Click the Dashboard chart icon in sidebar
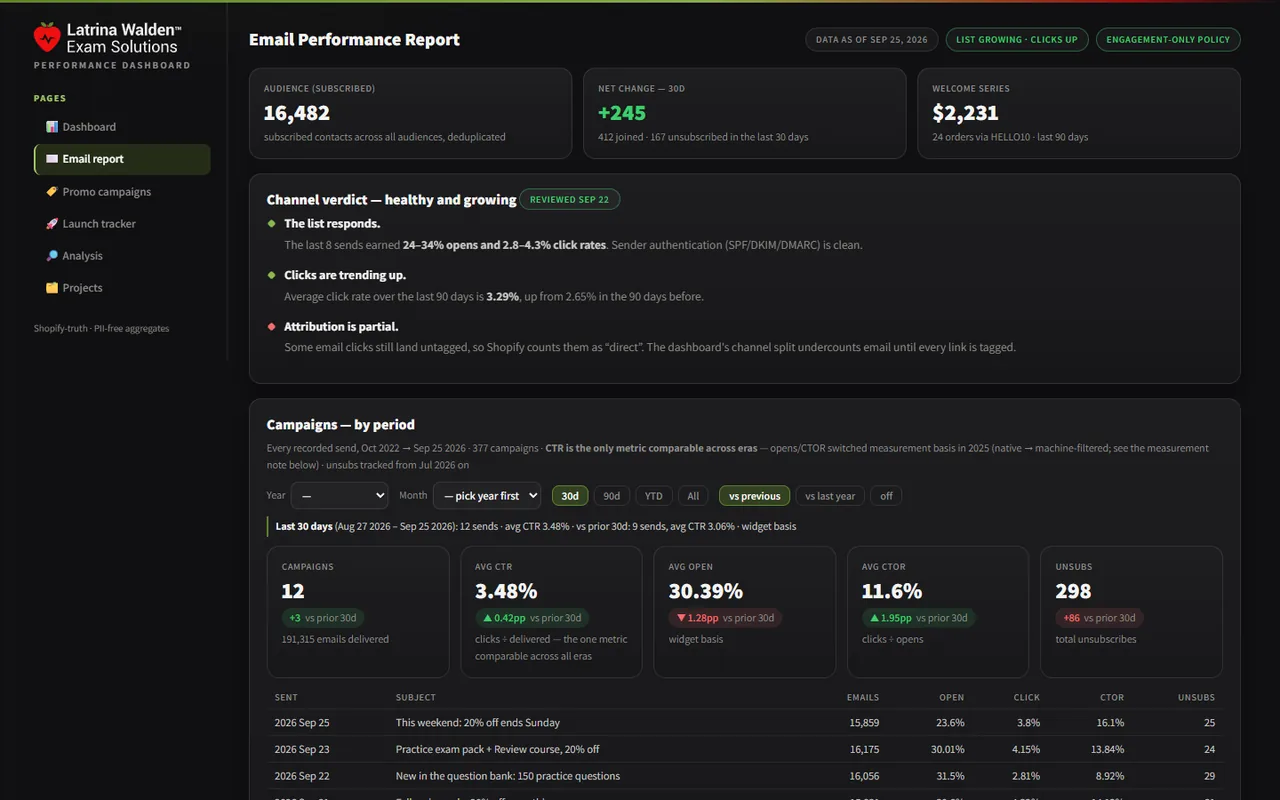The image size is (1280, 800). tap(52, 127)
